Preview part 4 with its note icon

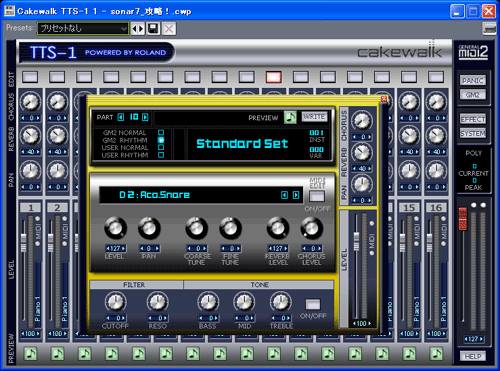[x=112, y=354]
